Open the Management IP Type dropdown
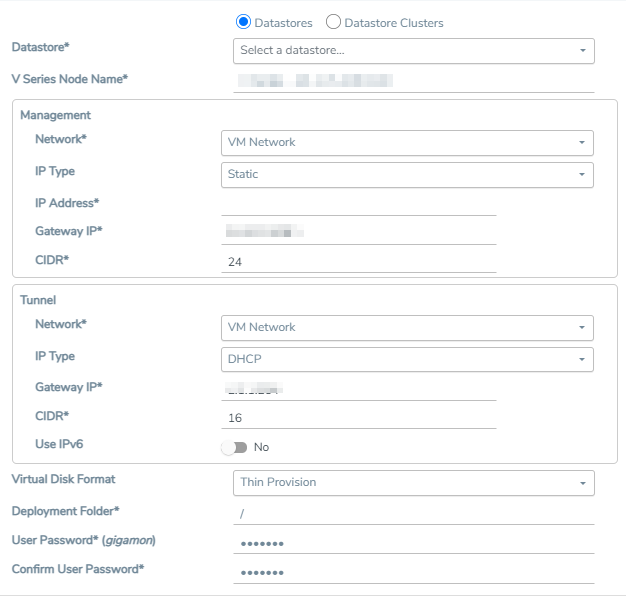The image size is (626, 598). pos(407,174)
